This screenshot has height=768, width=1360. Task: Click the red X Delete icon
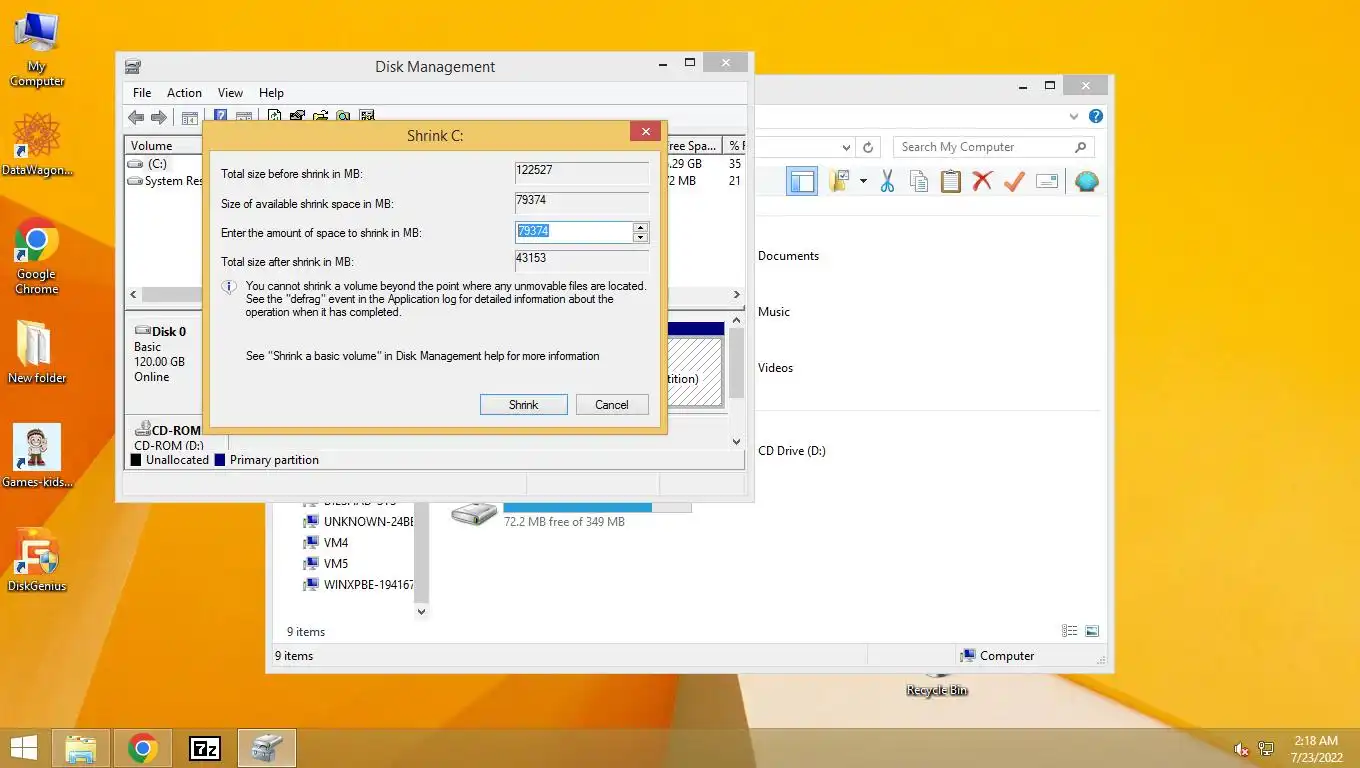(x=982, y=181)
